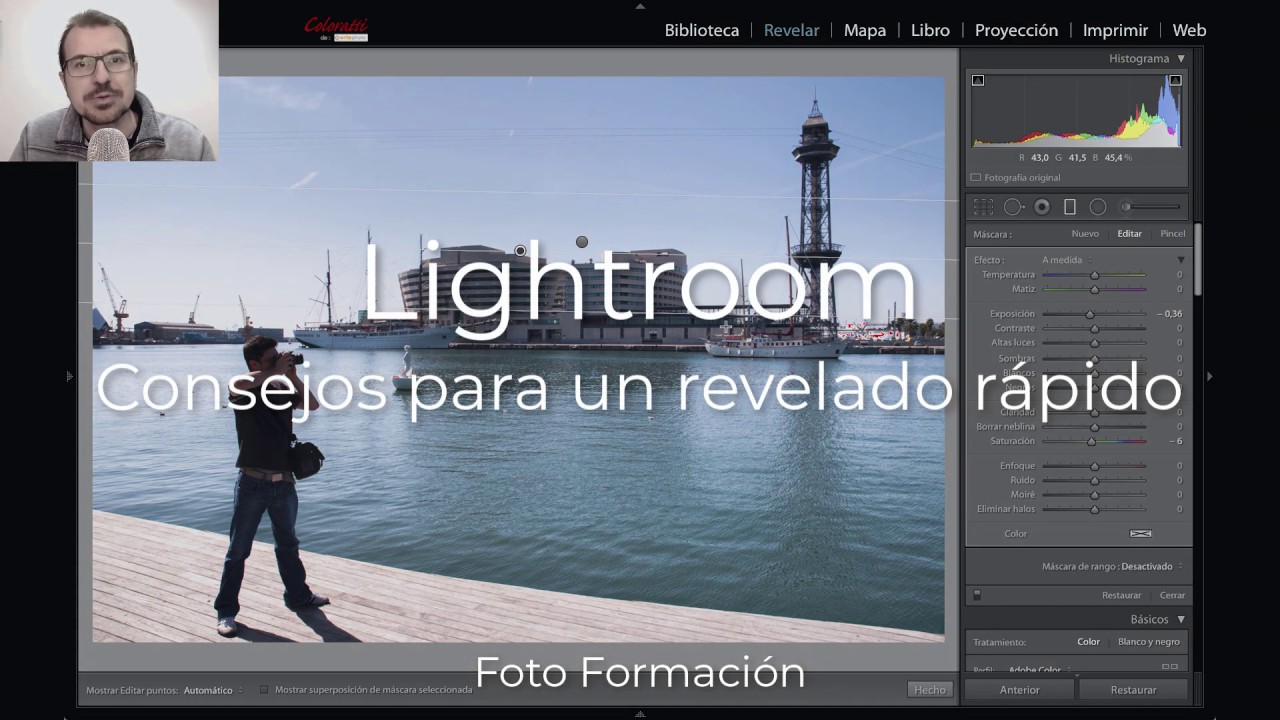The height and width of the screenshot is (720, 1280).
Task: Click the profile browser grid icon
Action: click(1169, 667)
